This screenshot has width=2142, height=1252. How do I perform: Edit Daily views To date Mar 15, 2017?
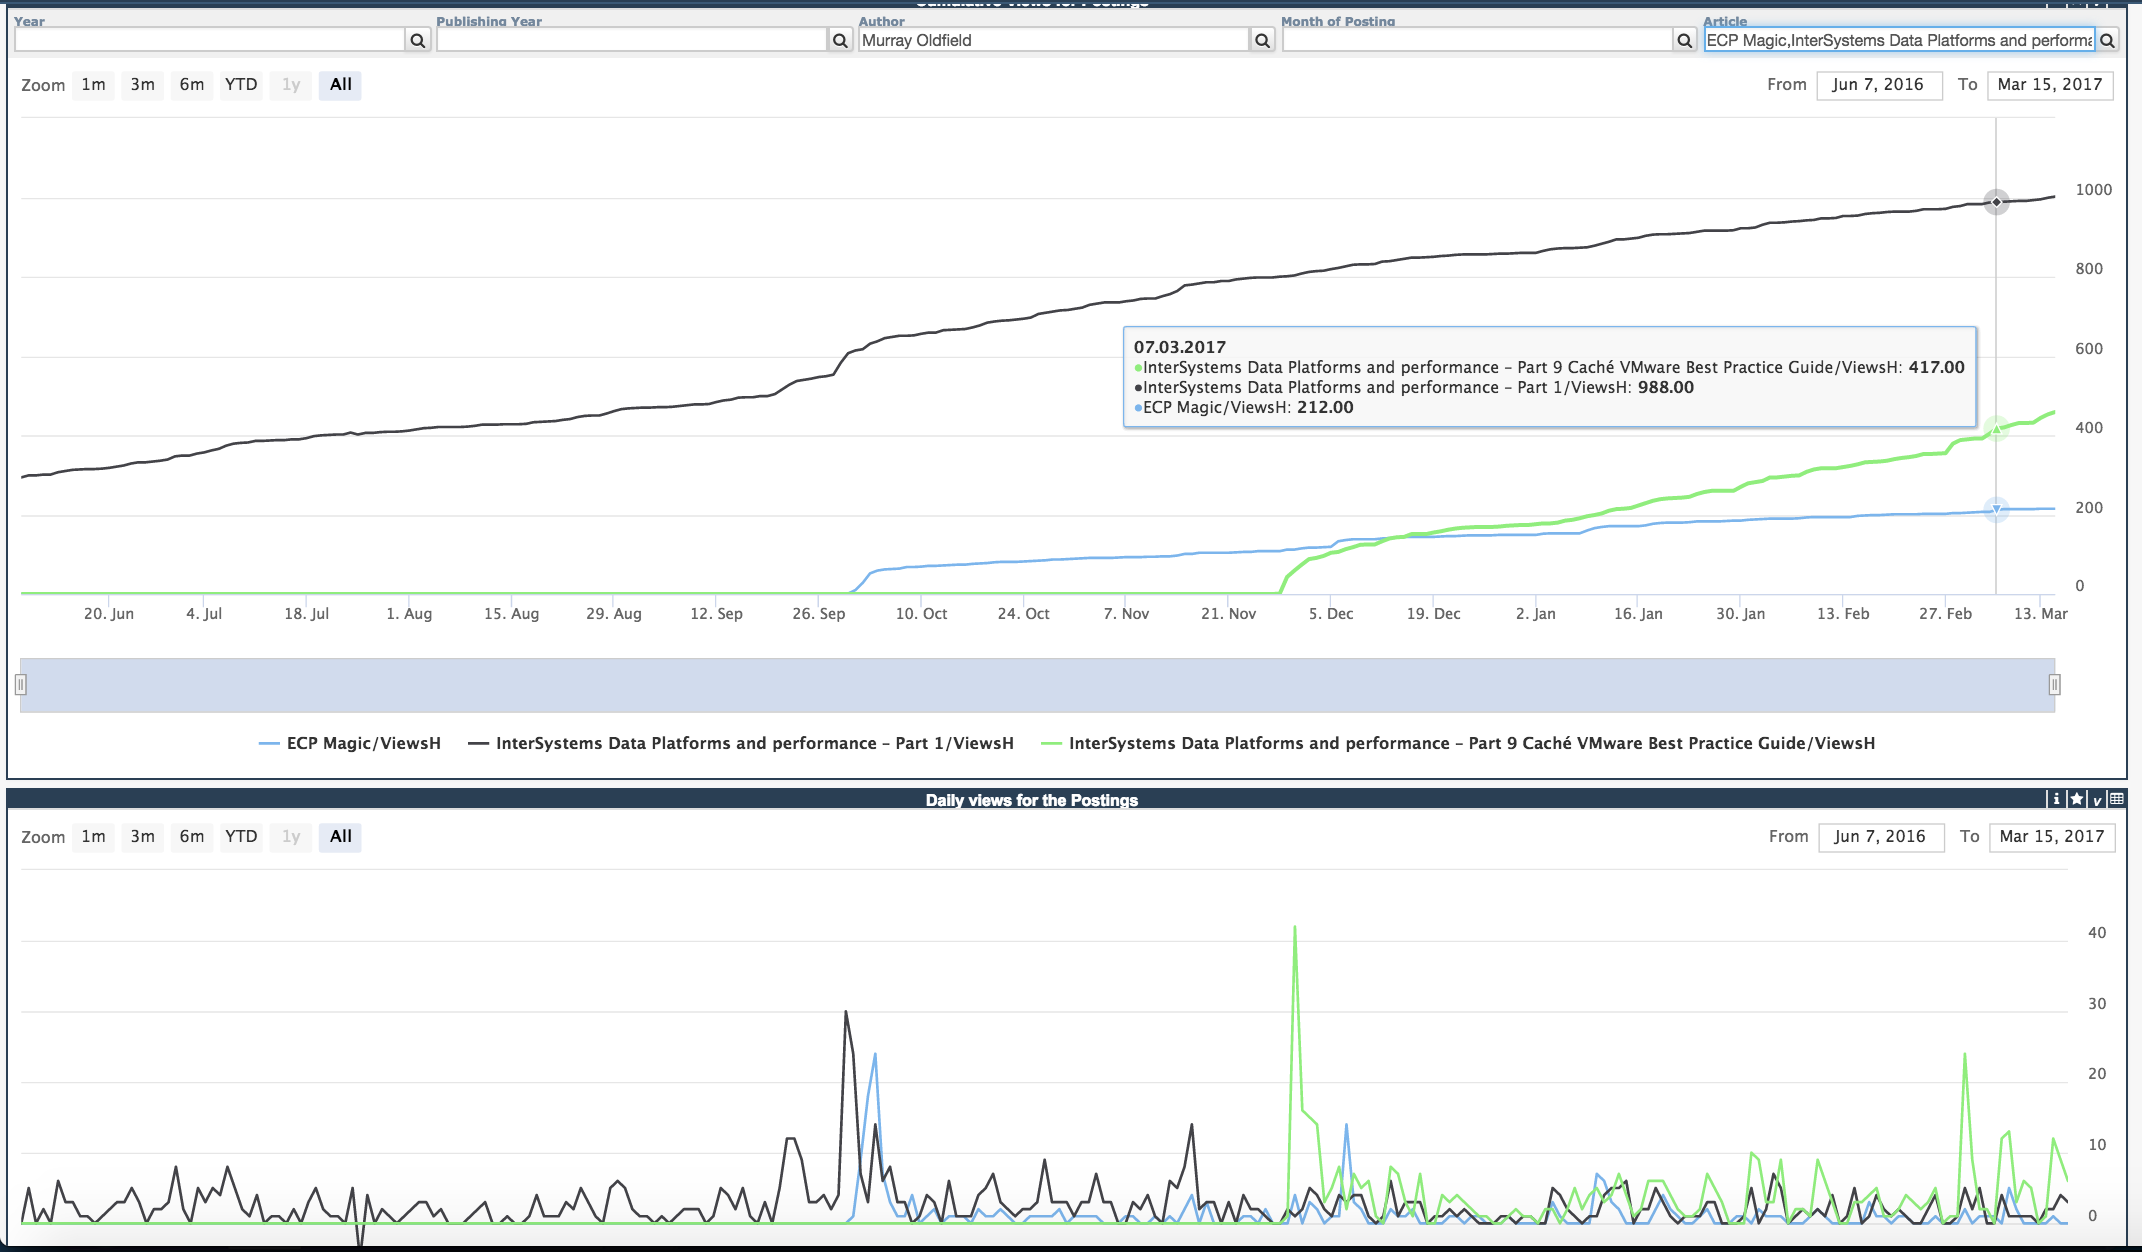click(x=2052, y=837)
